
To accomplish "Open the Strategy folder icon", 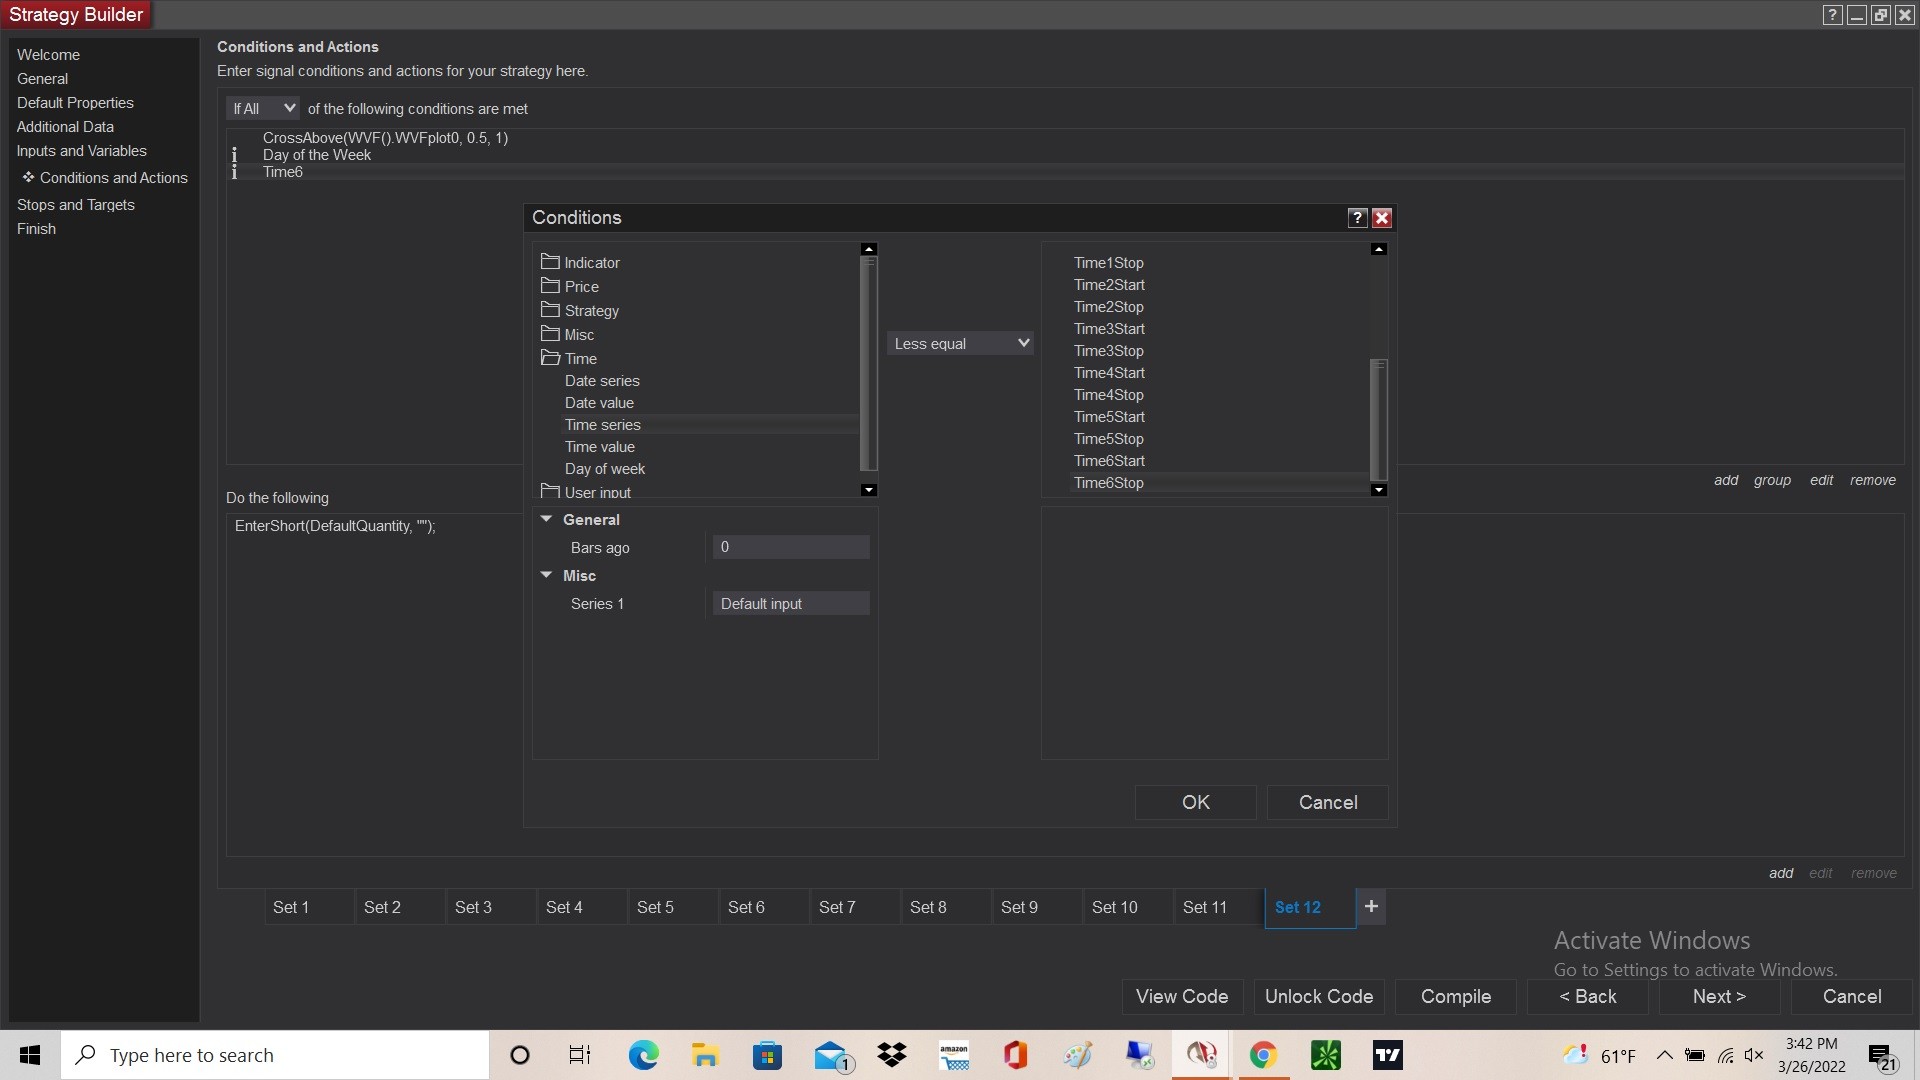I will (550, 310).
